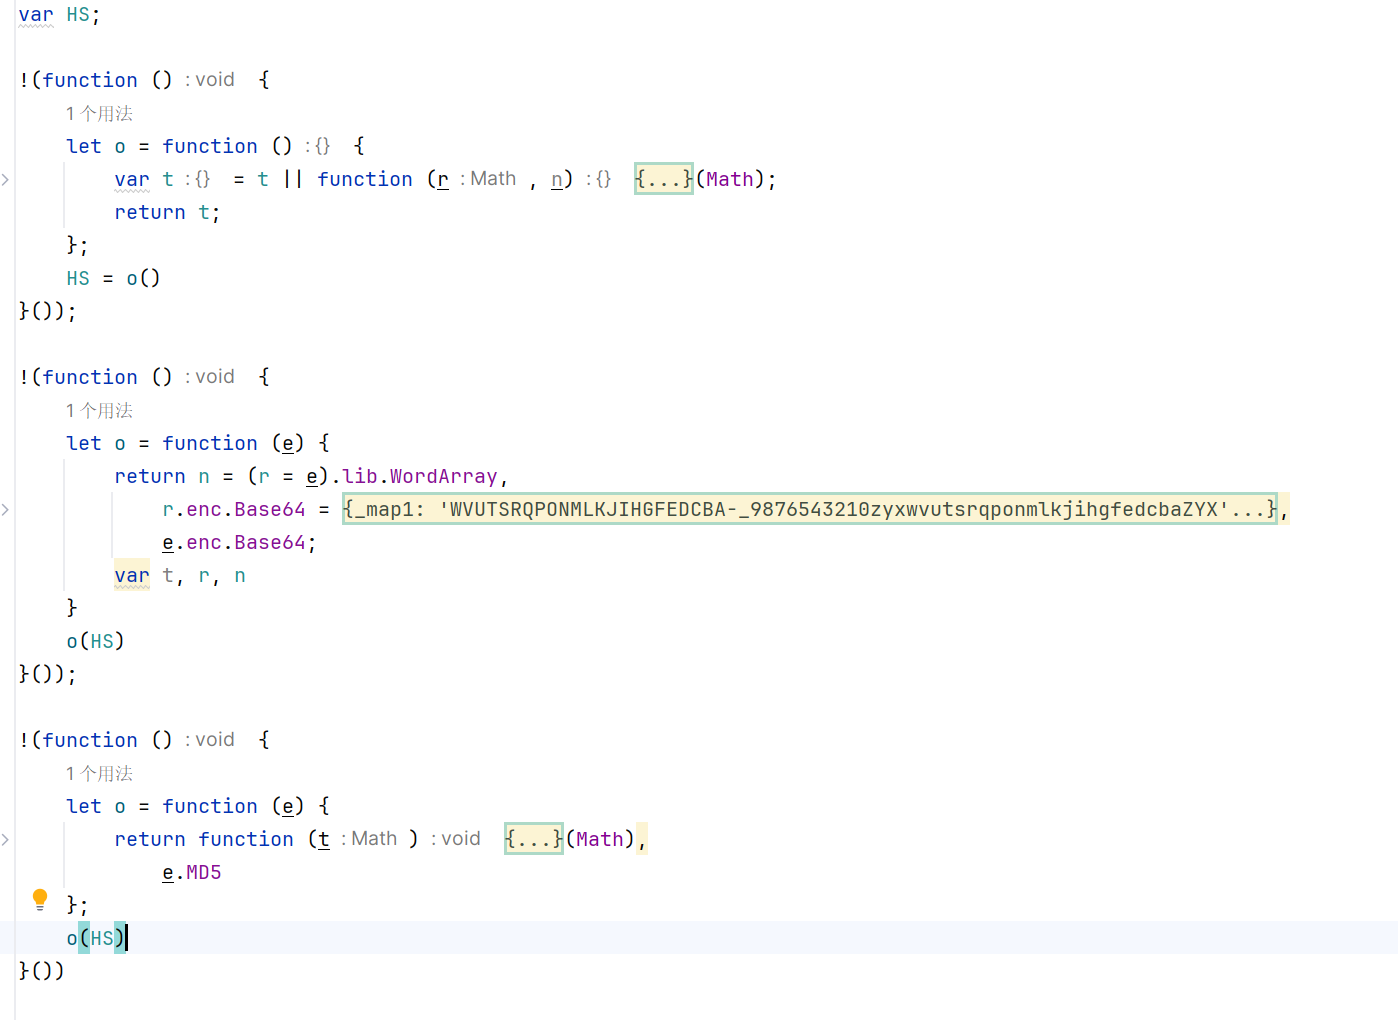Viewport: 1398px width, 1020px height.
Task: Click gutter fold arrow beside var t line
Action: tap(6, 179)
